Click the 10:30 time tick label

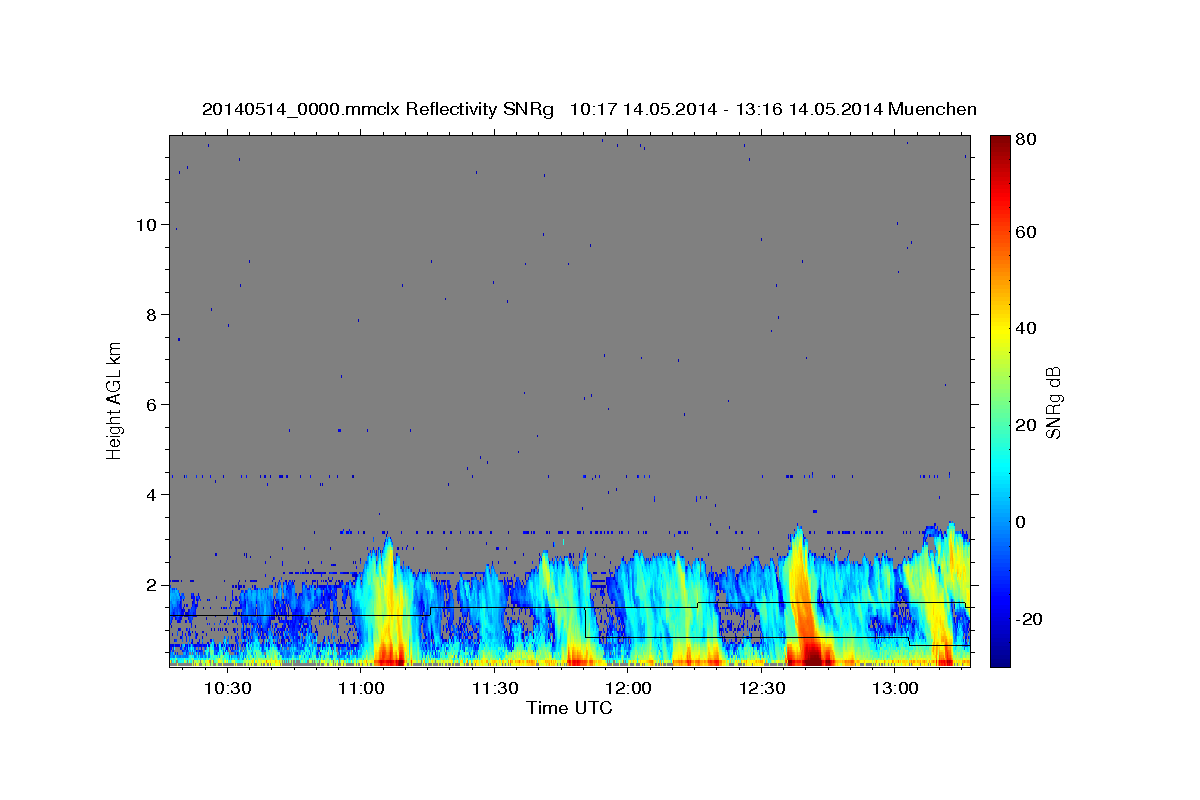click(x=228, y=689)
